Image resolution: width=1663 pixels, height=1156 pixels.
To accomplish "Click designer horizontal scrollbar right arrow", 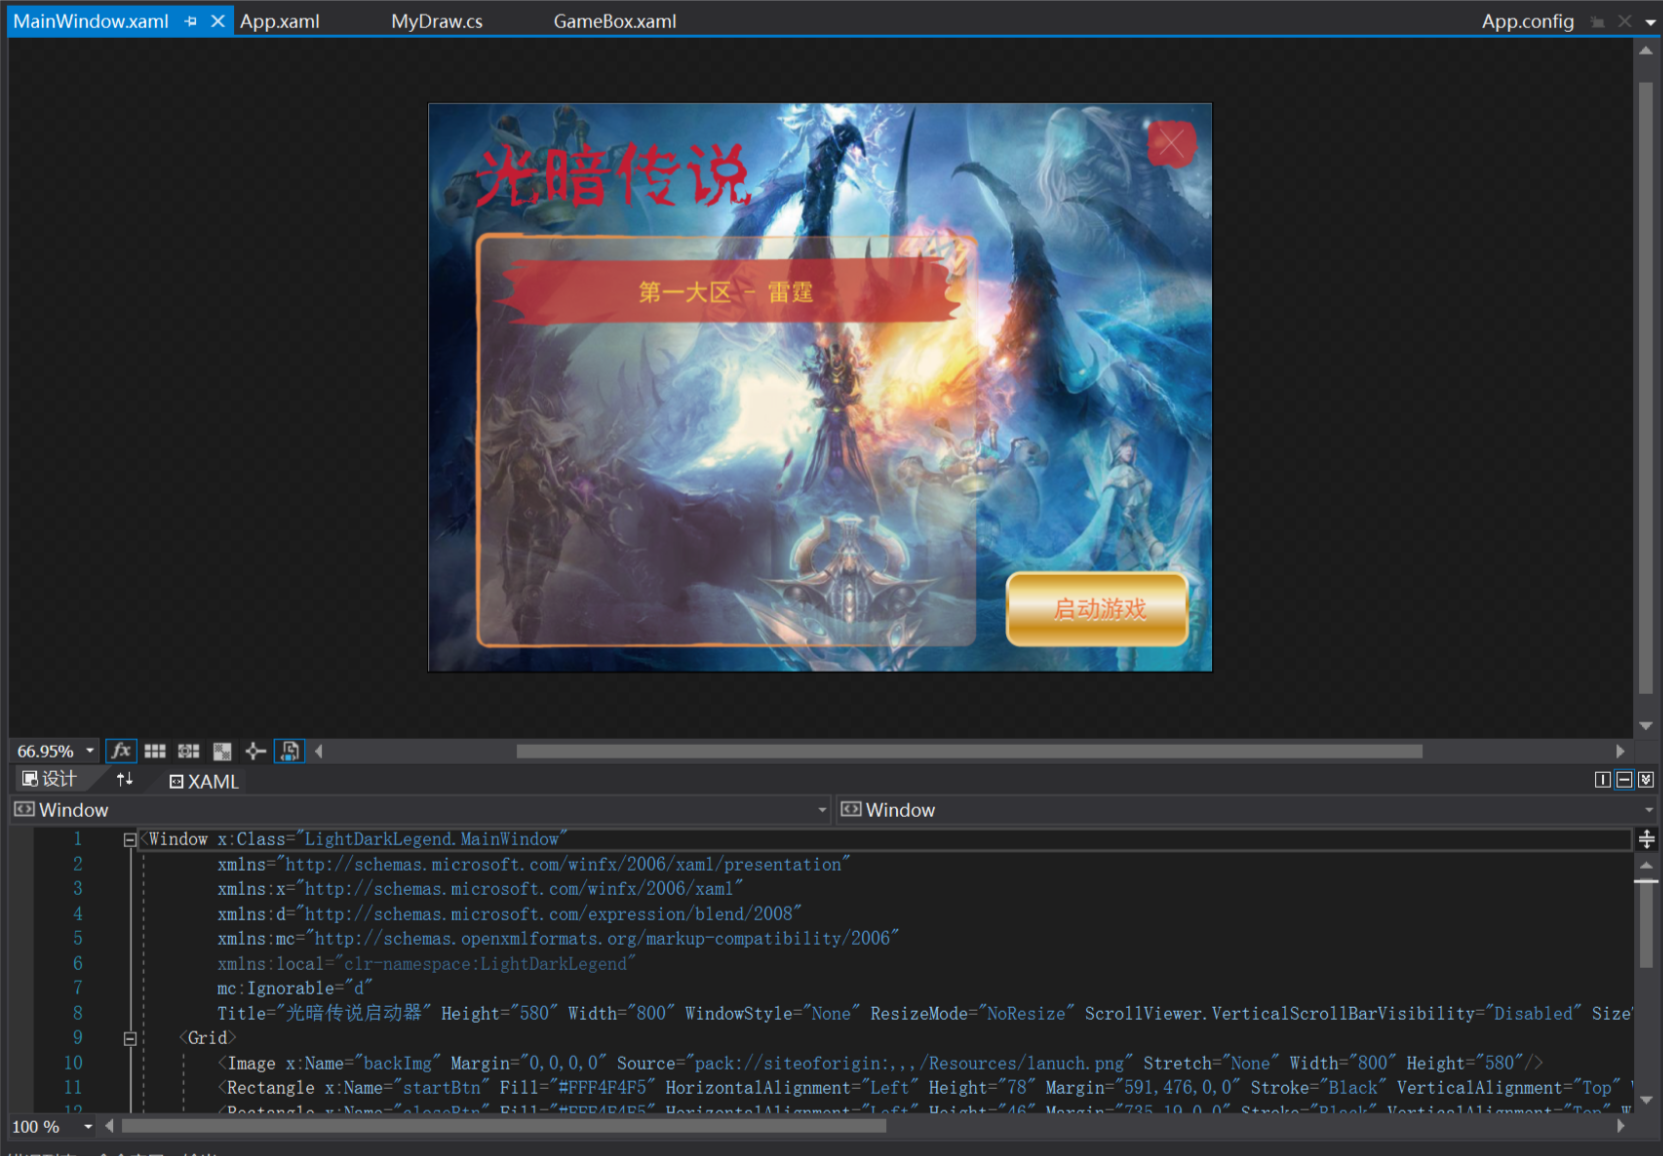I will [1620, 751].
